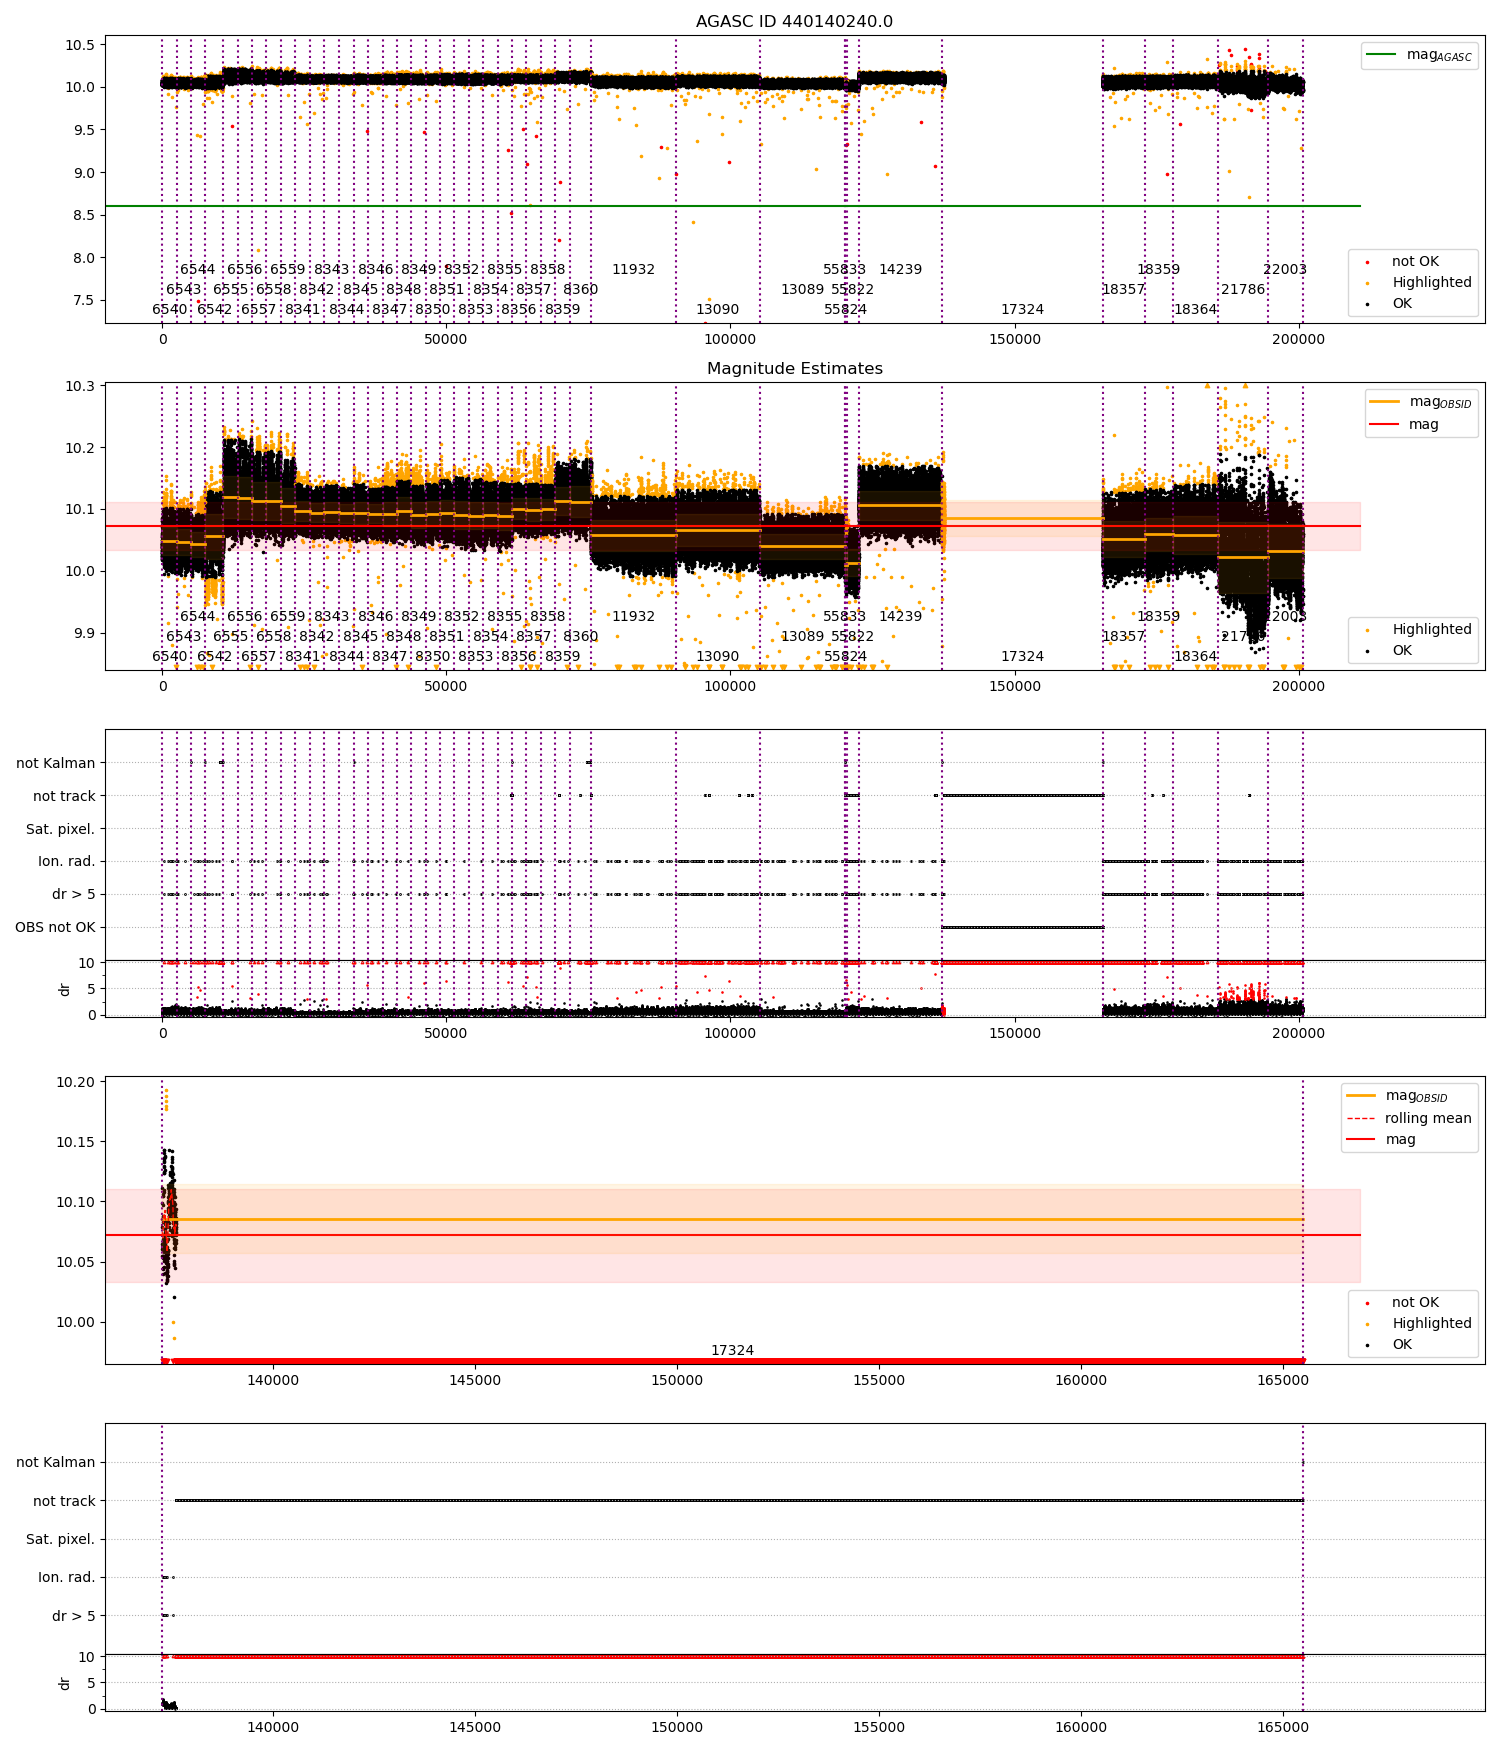The height and width of the screenshot is (1750, 1500).
Task: Click 'Sat. pixel.' label in the bottom plot
Action: tap(60, 1539)
